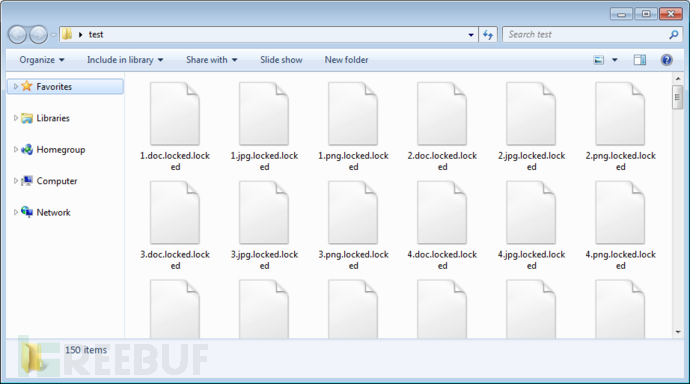Image resolution: width=690 pixels, height=384 pixels.
Task: Select Libraries in navigation pane
Action: [53, 118]
